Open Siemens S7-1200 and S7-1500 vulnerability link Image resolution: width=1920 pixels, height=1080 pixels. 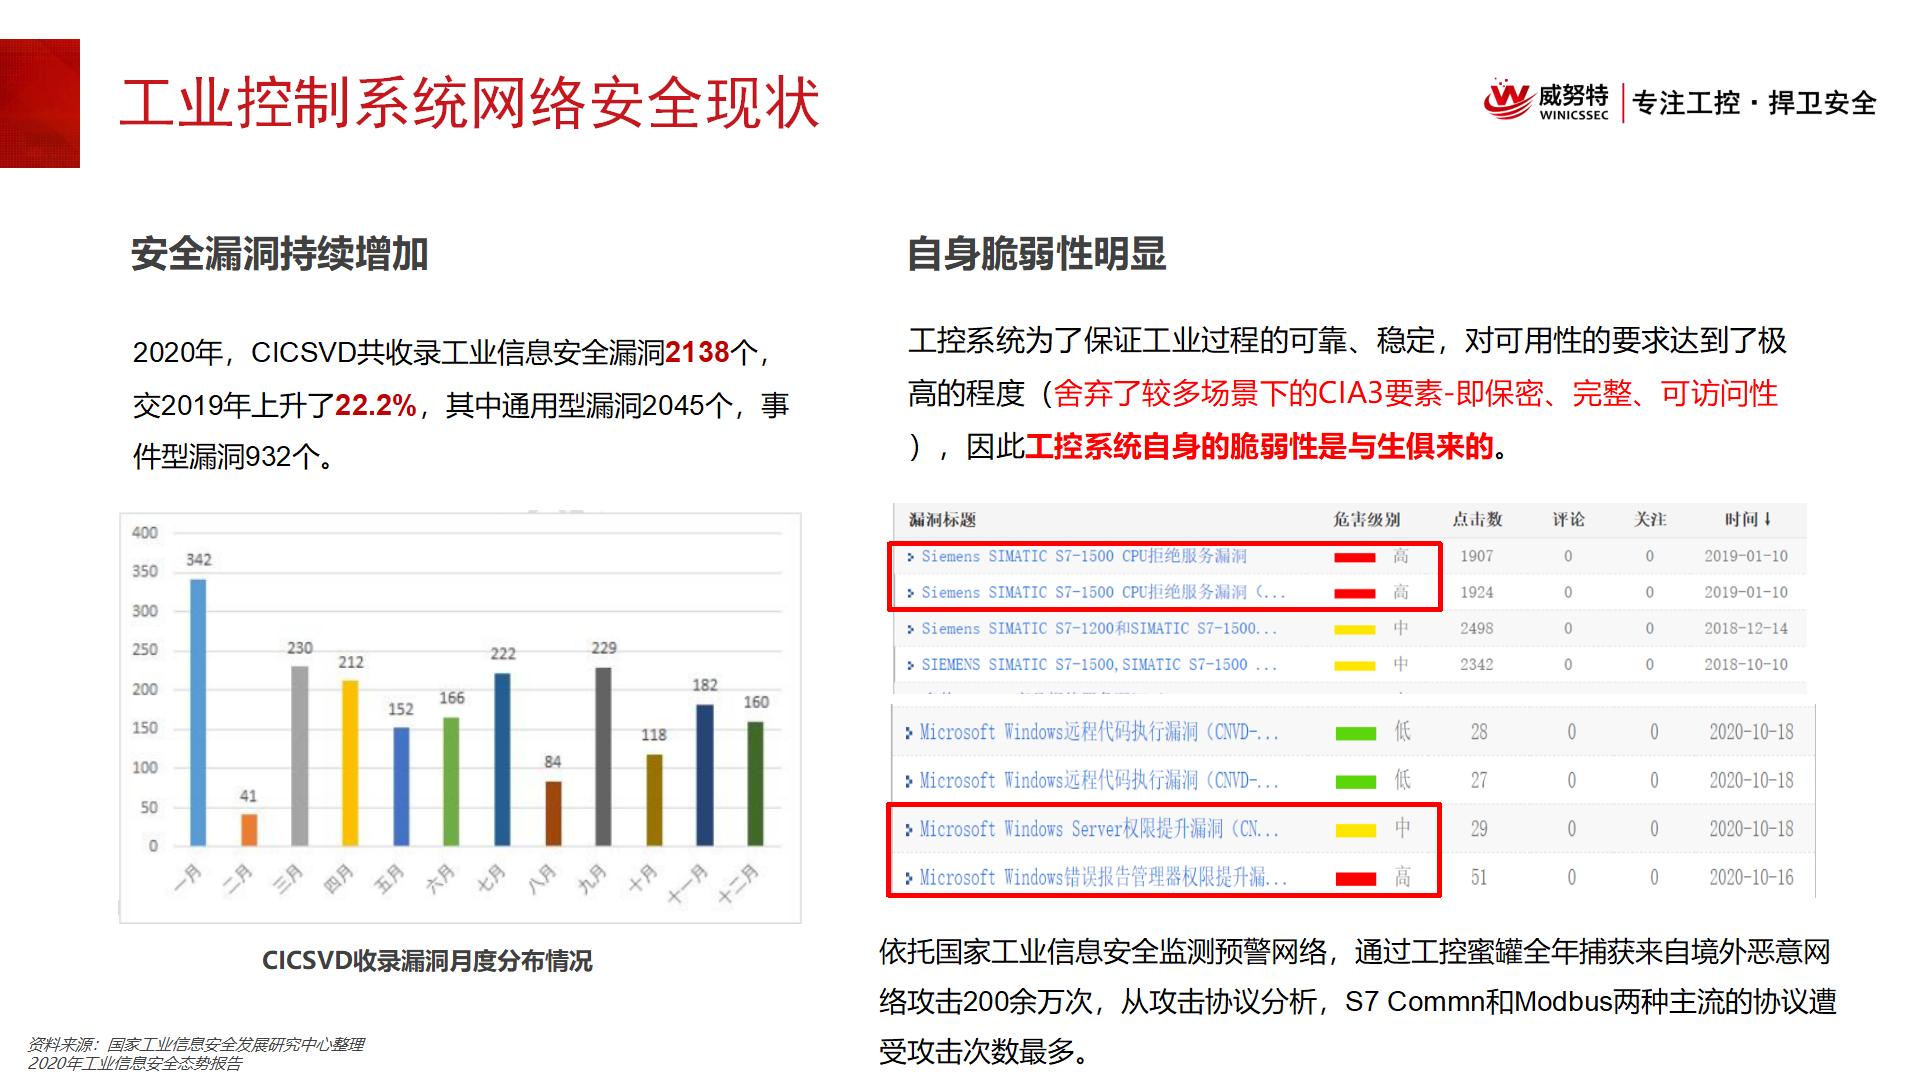click(x=1098, y=629)
